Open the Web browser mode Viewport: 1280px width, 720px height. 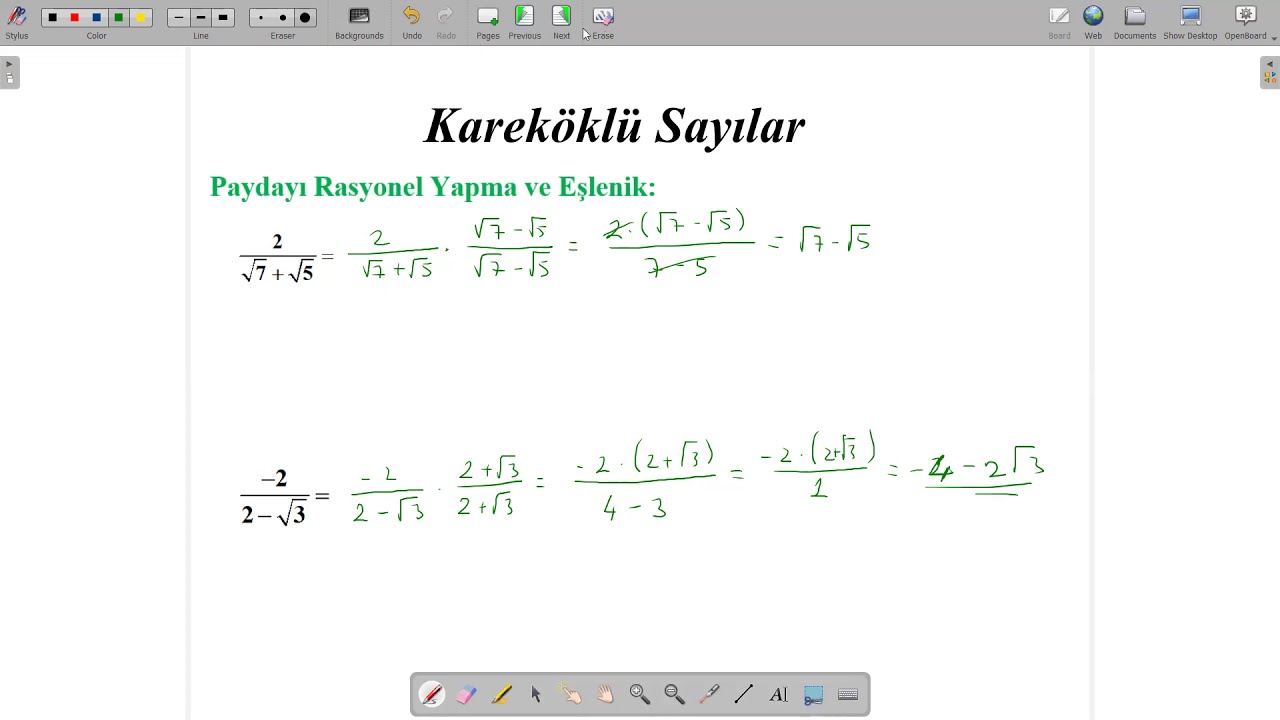[1093, 22]
